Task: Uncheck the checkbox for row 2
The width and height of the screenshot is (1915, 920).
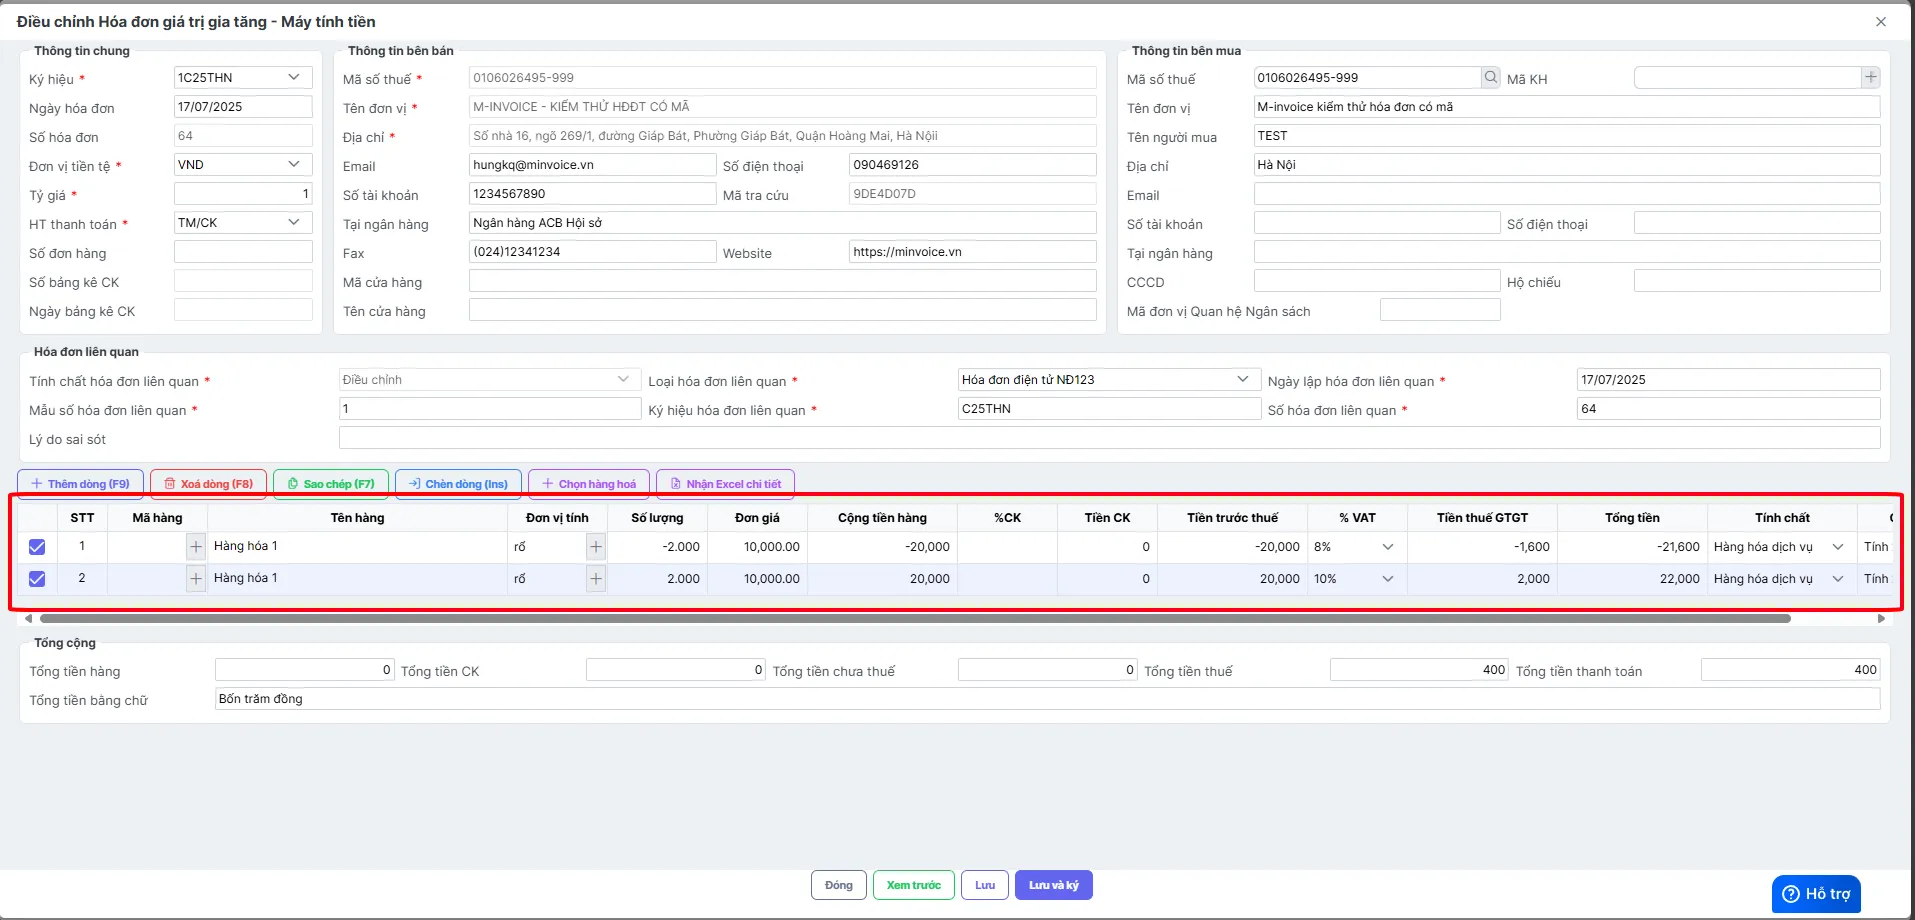Action: tap(37, 579)
